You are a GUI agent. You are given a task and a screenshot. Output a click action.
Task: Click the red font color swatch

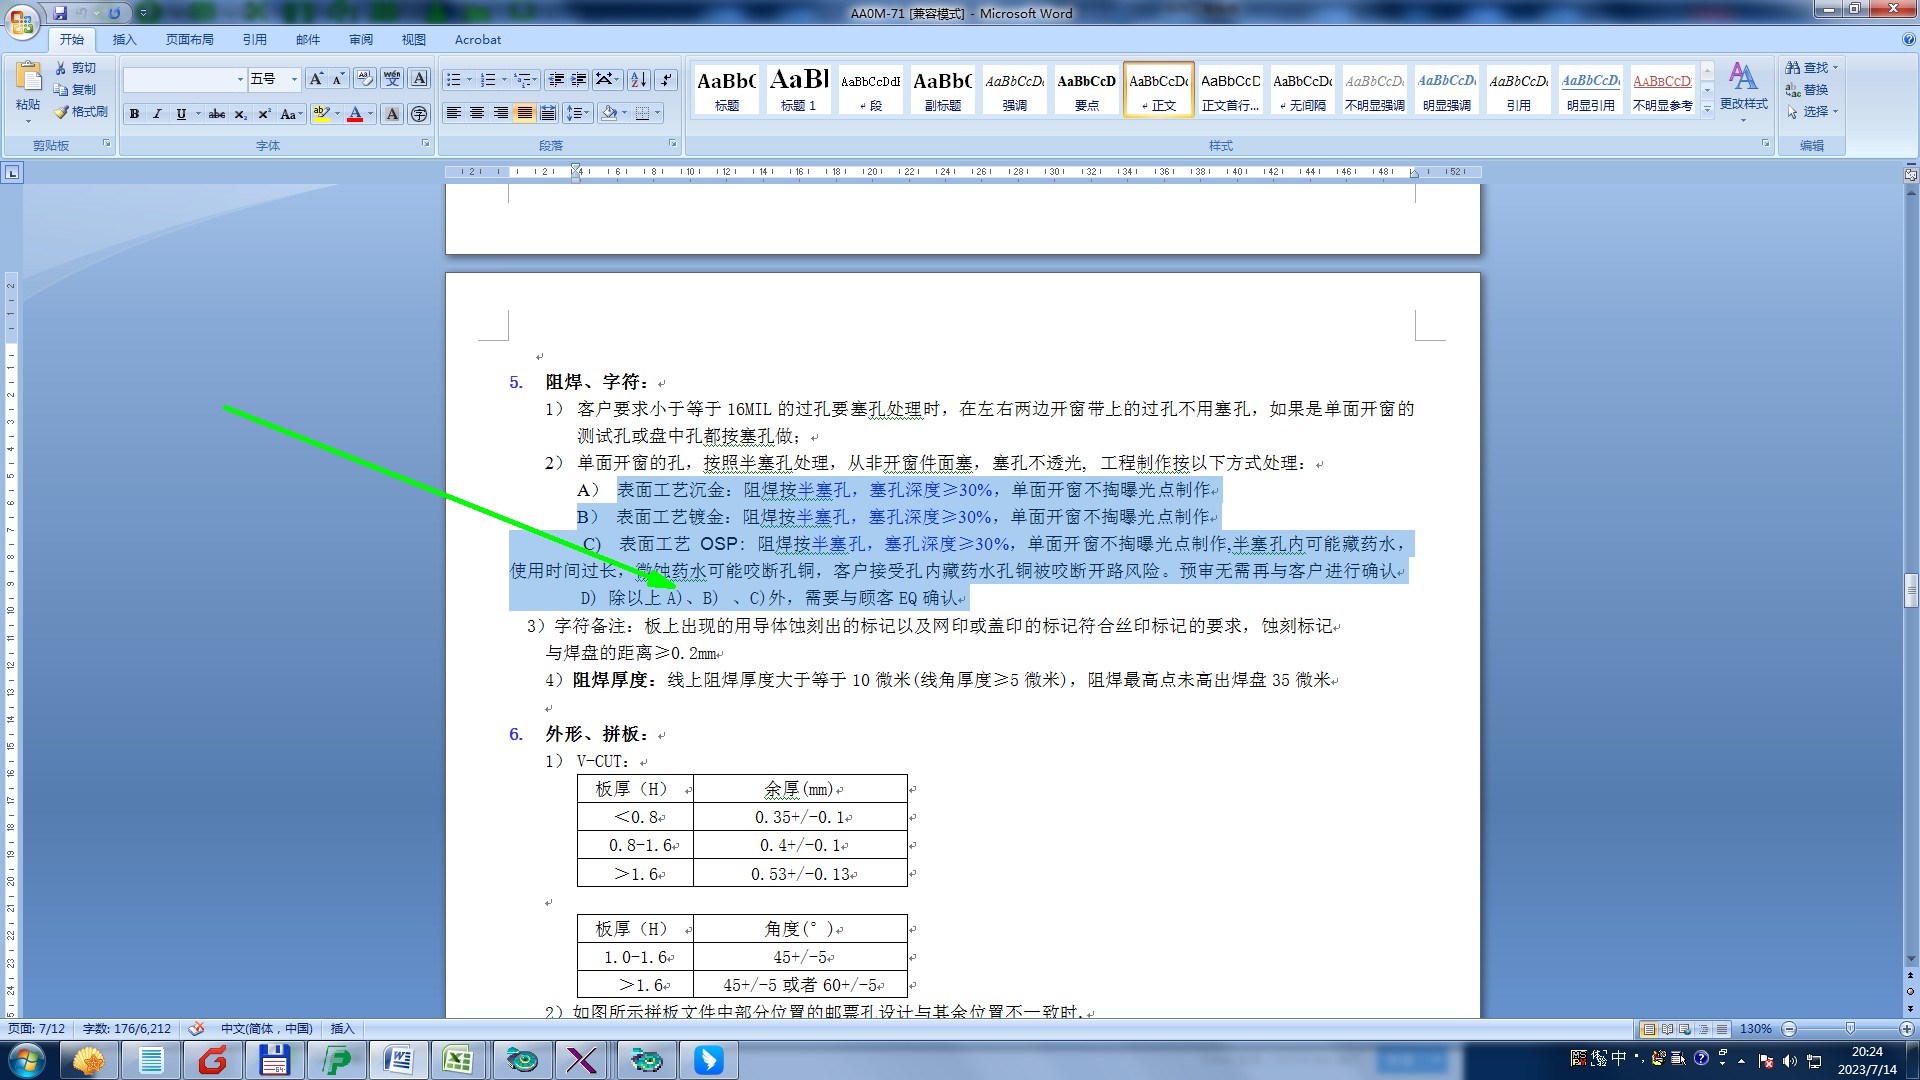(x=354, y=114)
